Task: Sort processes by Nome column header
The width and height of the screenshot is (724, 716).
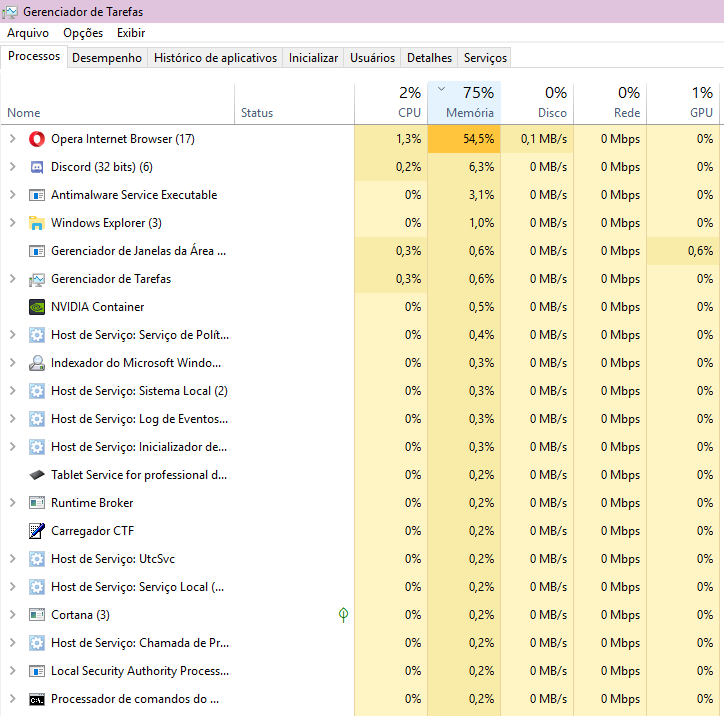Action: click(x=118, y=103)
